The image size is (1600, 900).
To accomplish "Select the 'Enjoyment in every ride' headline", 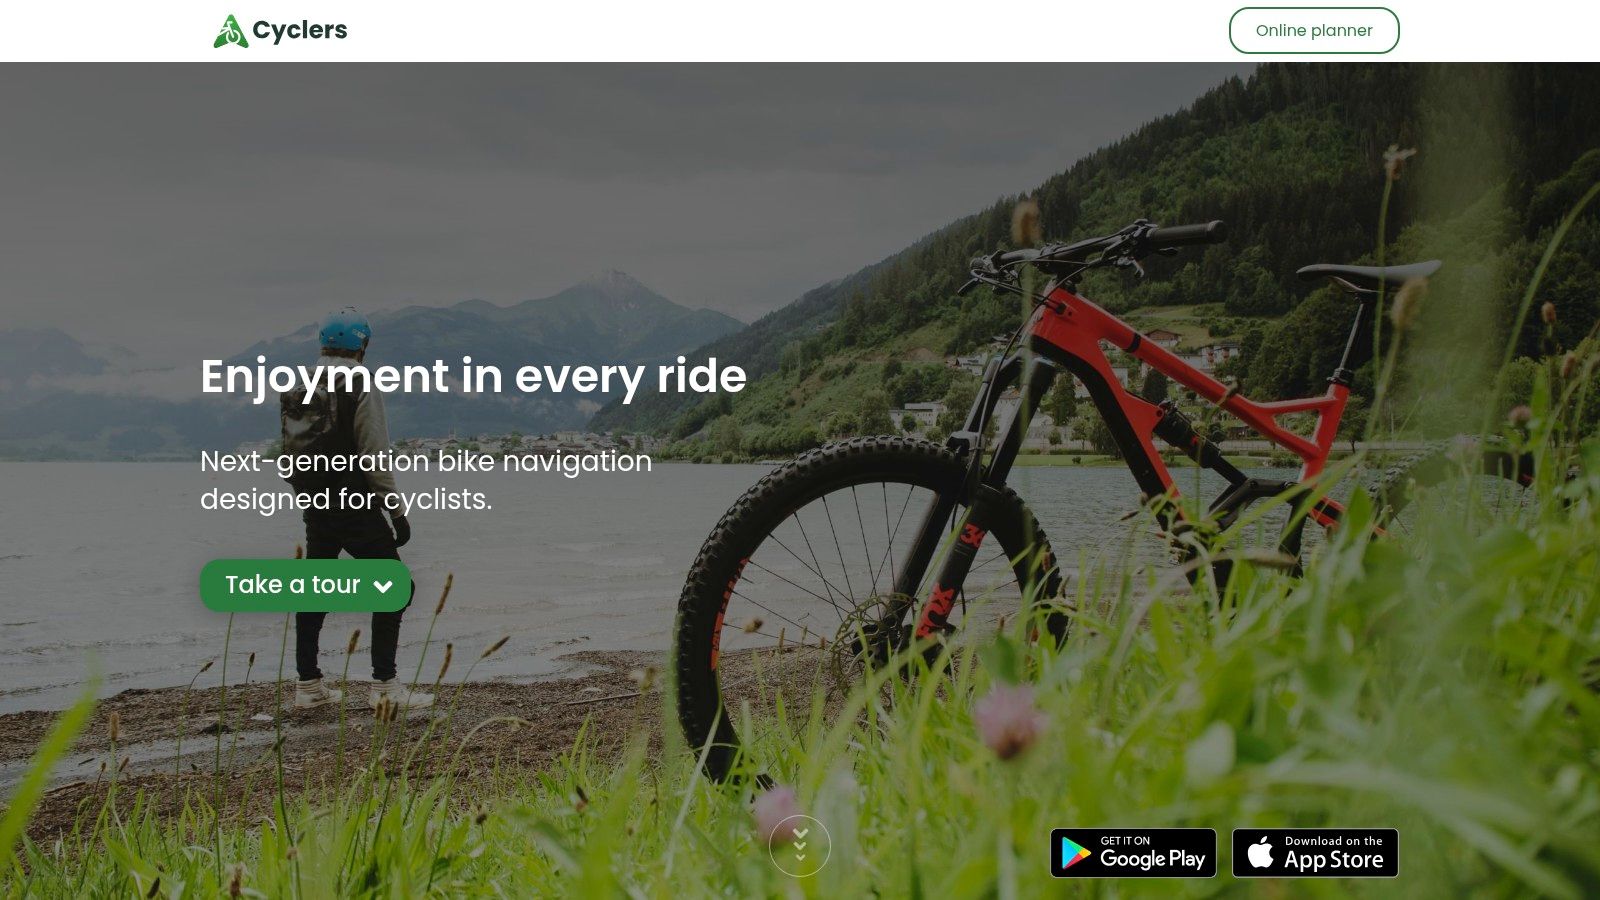I will click(x=473, y=376).
